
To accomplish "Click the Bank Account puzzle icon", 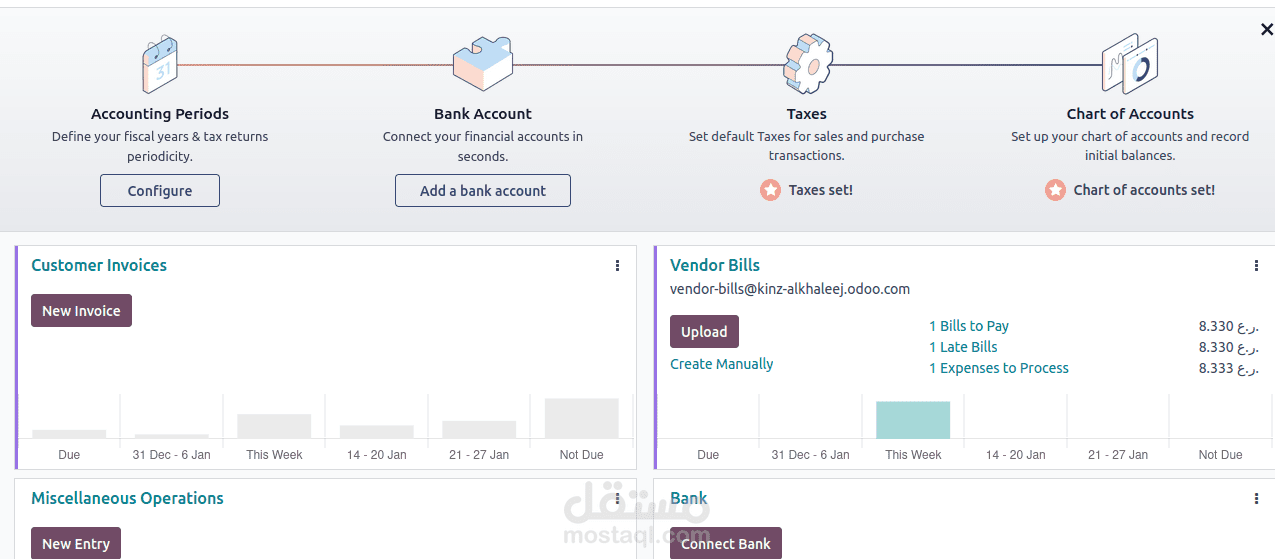I will click(x=482, y=64).
